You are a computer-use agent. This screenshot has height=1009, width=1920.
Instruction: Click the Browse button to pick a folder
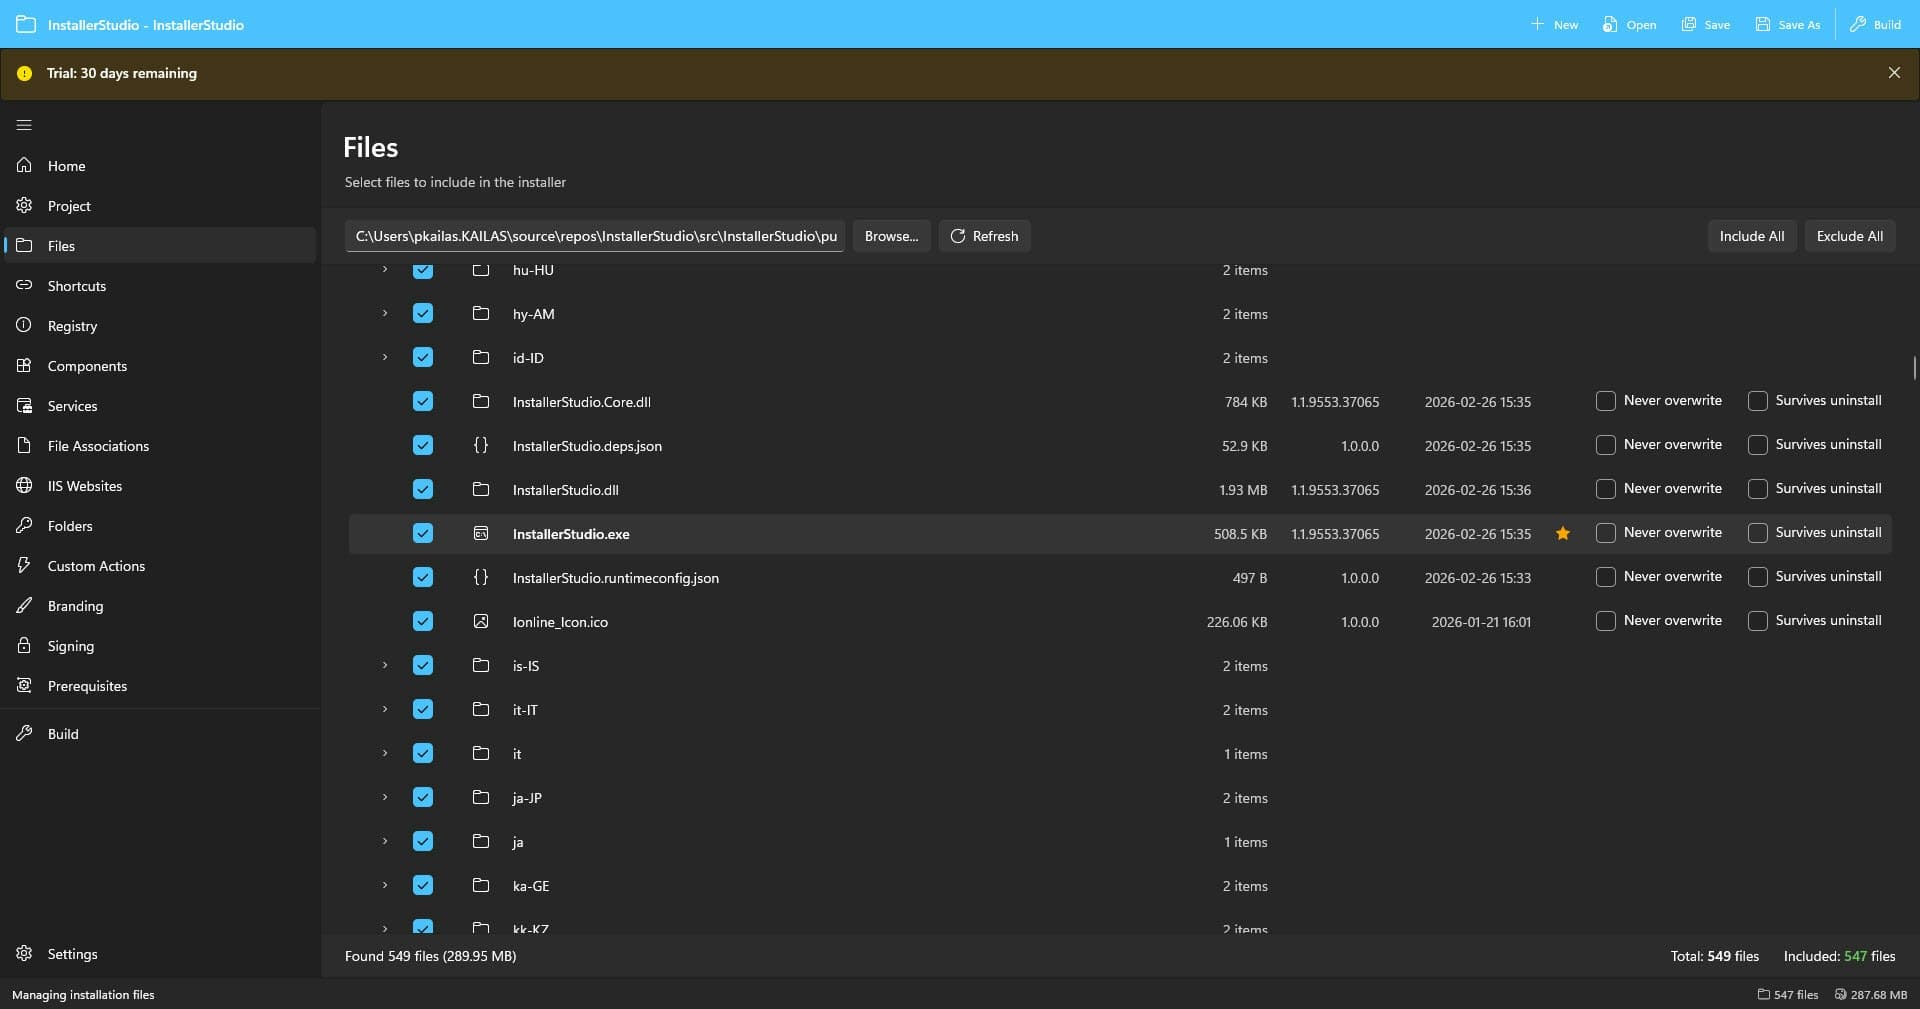click(890, 236)
